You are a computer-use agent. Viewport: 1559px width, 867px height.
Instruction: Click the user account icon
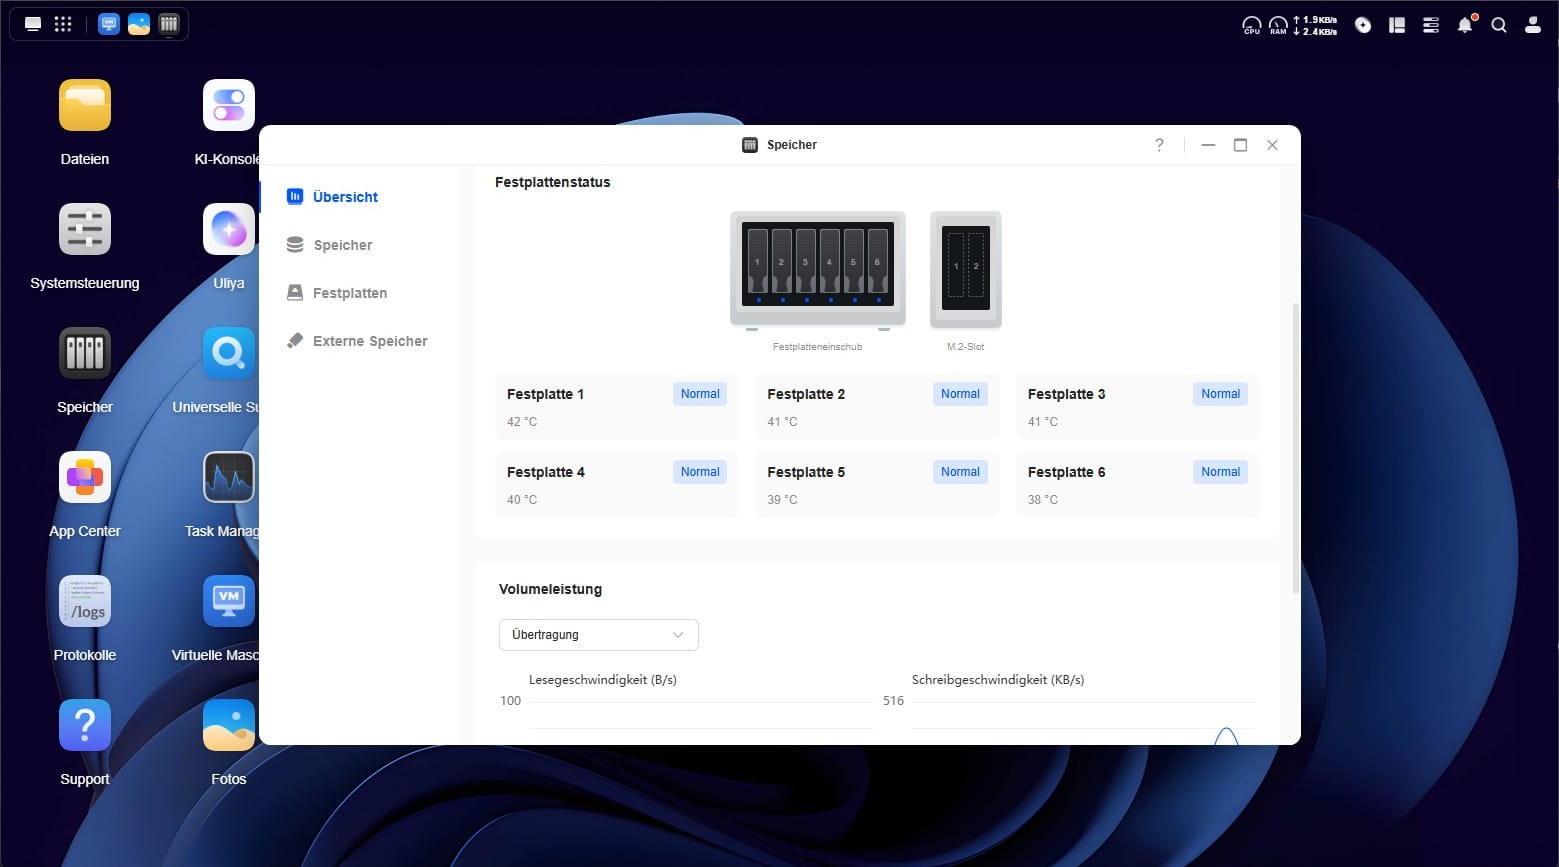(1532, 25)
